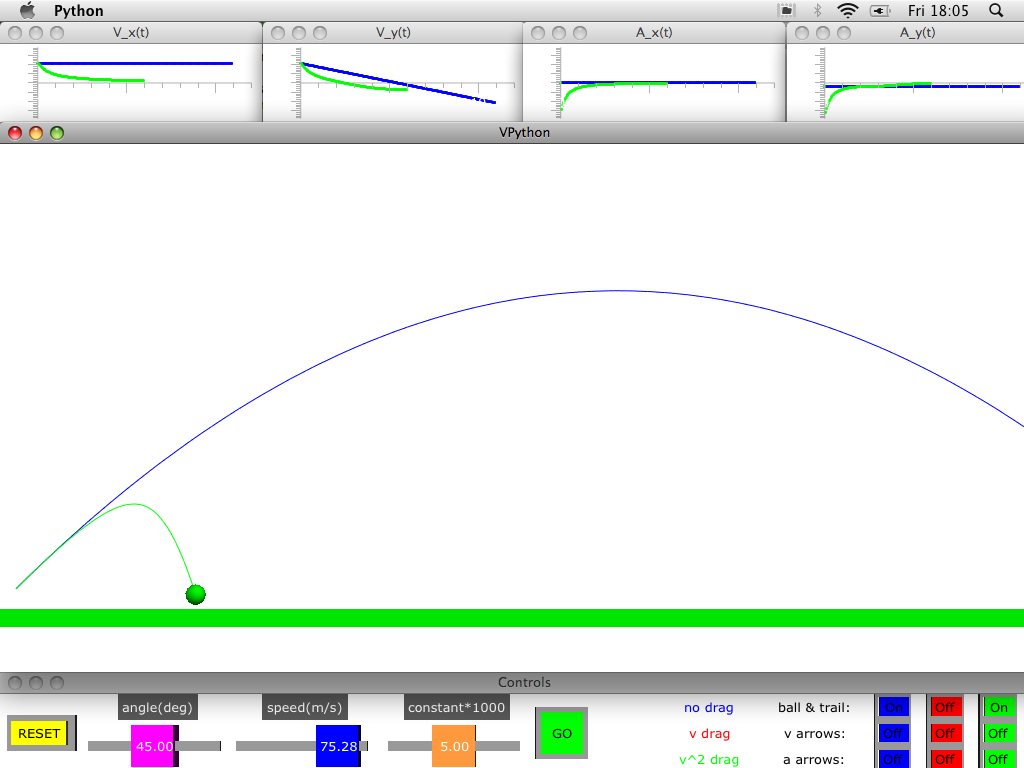
Task: Toggle no-drag ball & trail blue switch
Action: pos(893,708)
